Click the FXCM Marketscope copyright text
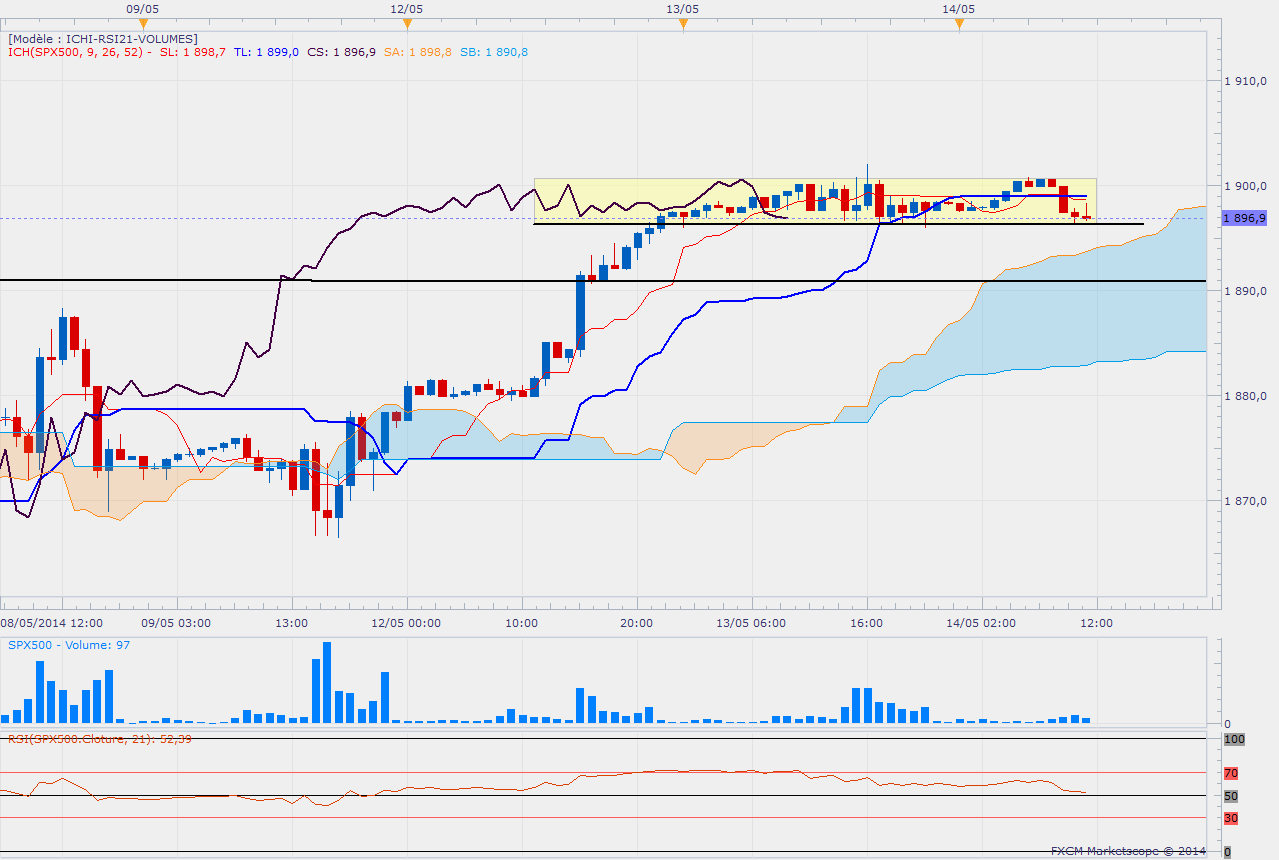Screen dimensions: 1279x860 (1128, 851)
